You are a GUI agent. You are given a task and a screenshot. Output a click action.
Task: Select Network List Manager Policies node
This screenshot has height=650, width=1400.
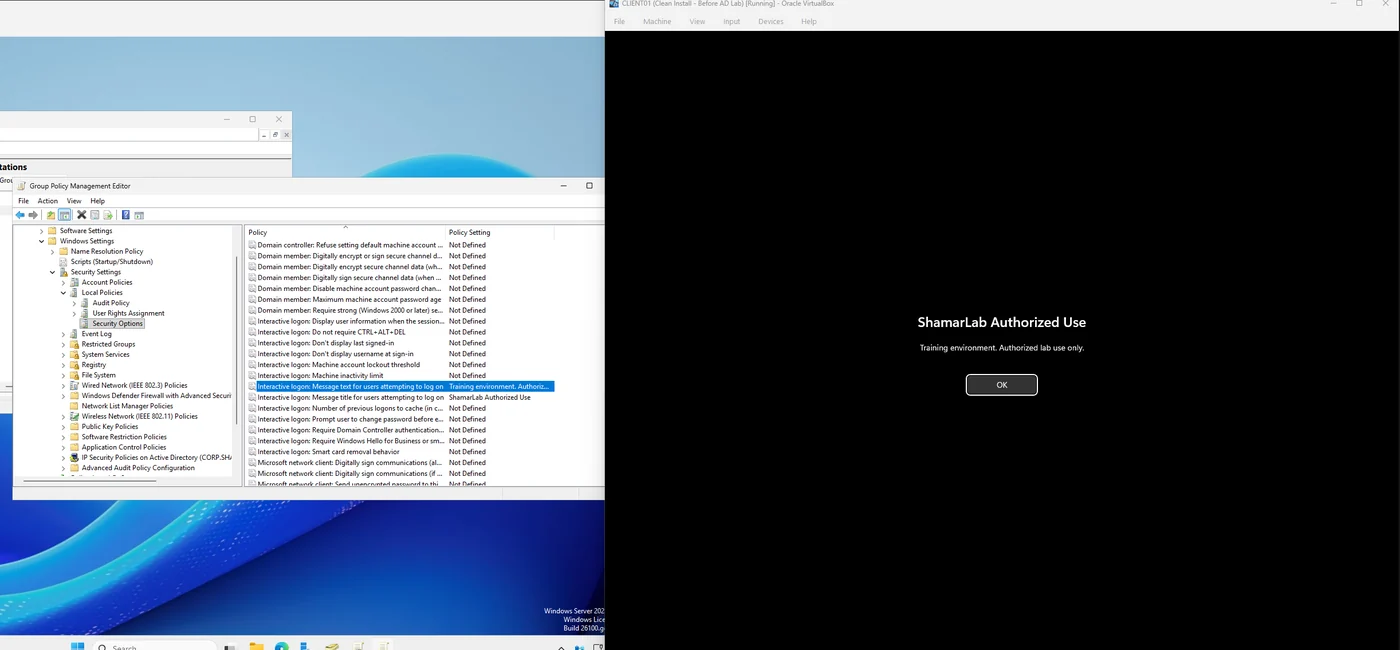[127, 406]
